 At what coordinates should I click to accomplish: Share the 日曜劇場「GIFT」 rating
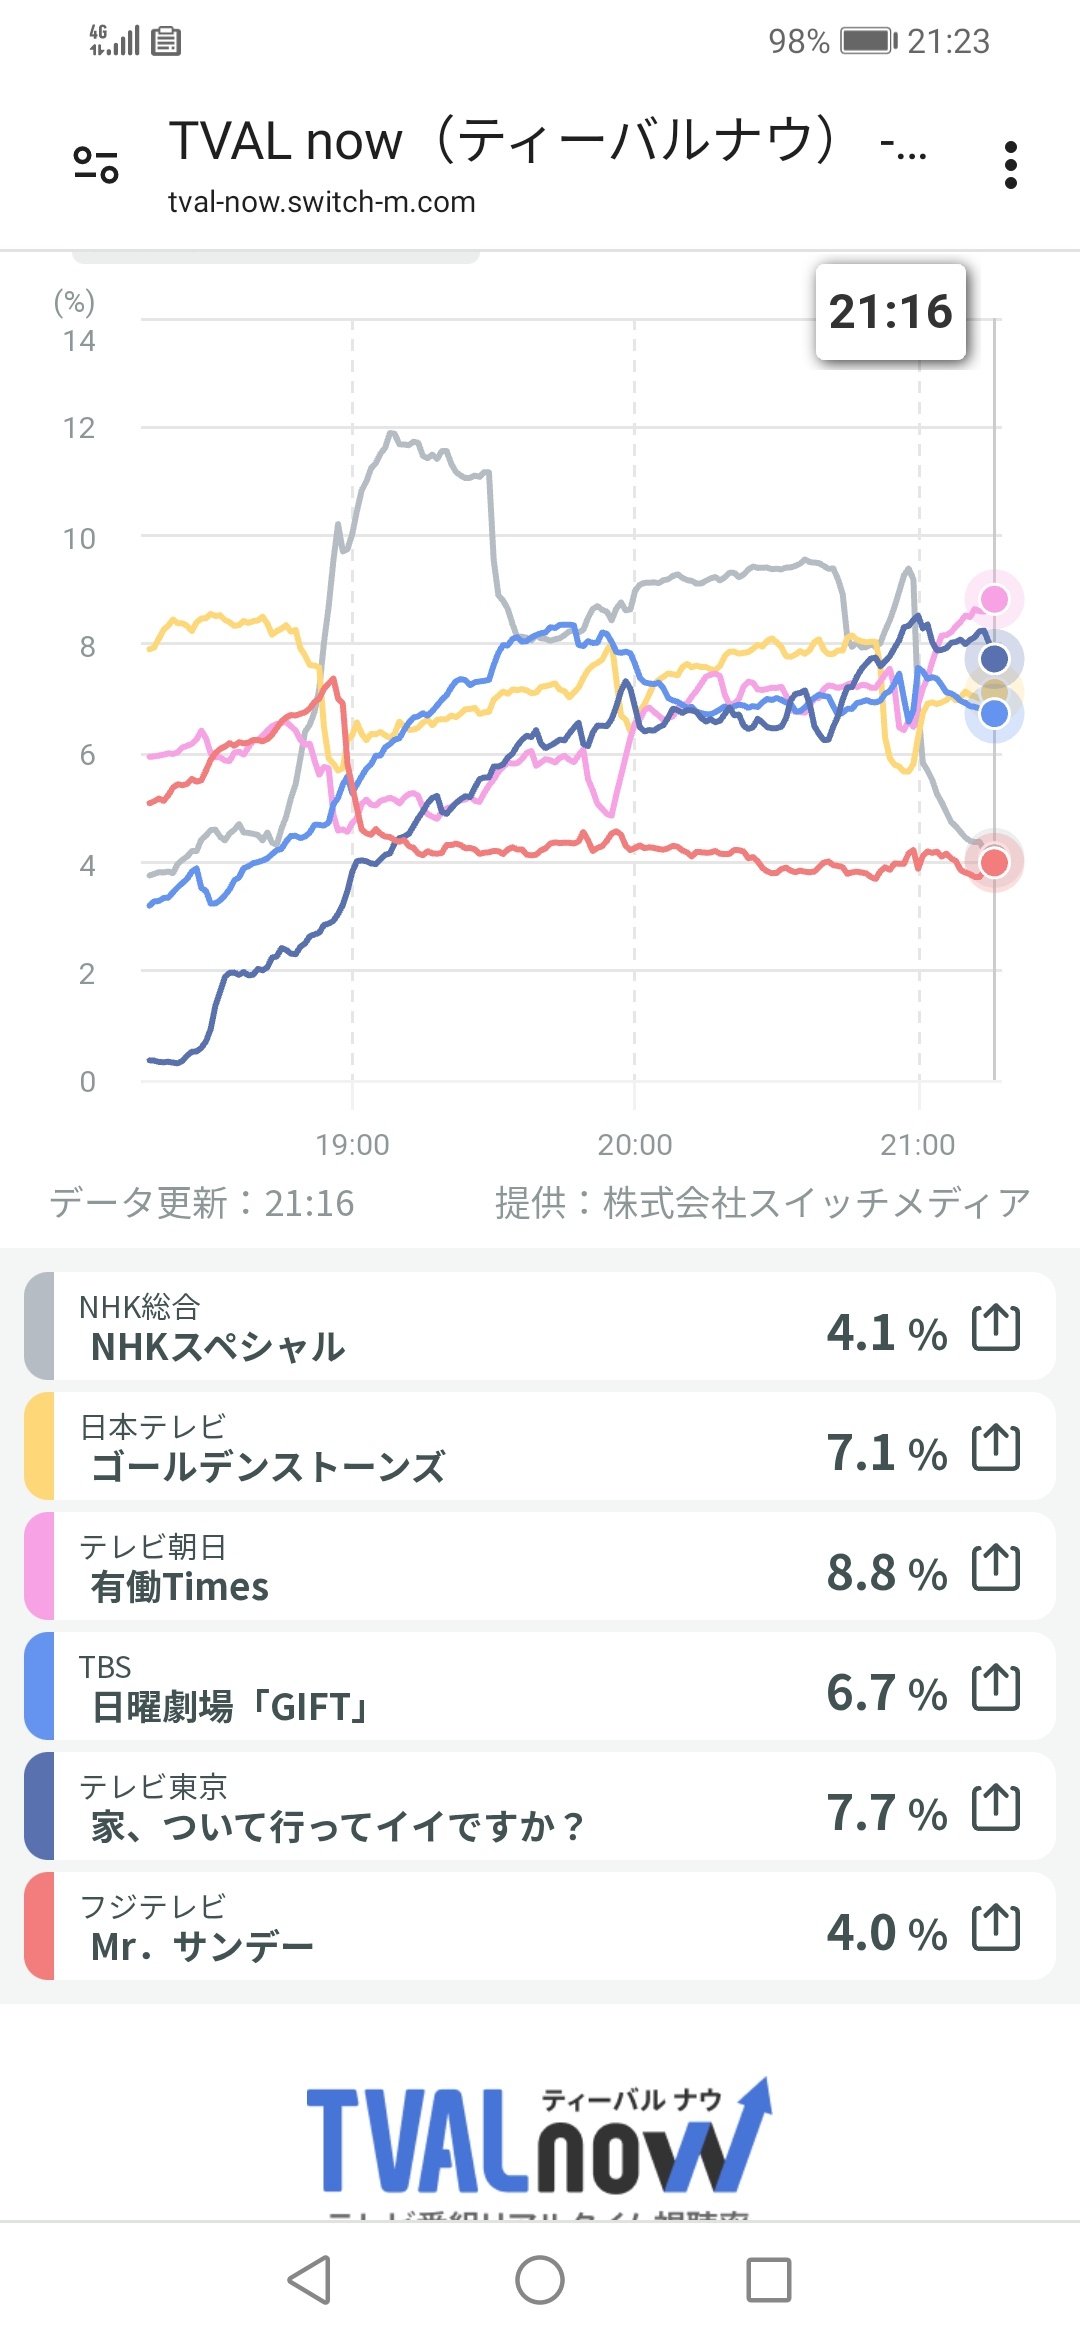click(x=996, y=1688)
